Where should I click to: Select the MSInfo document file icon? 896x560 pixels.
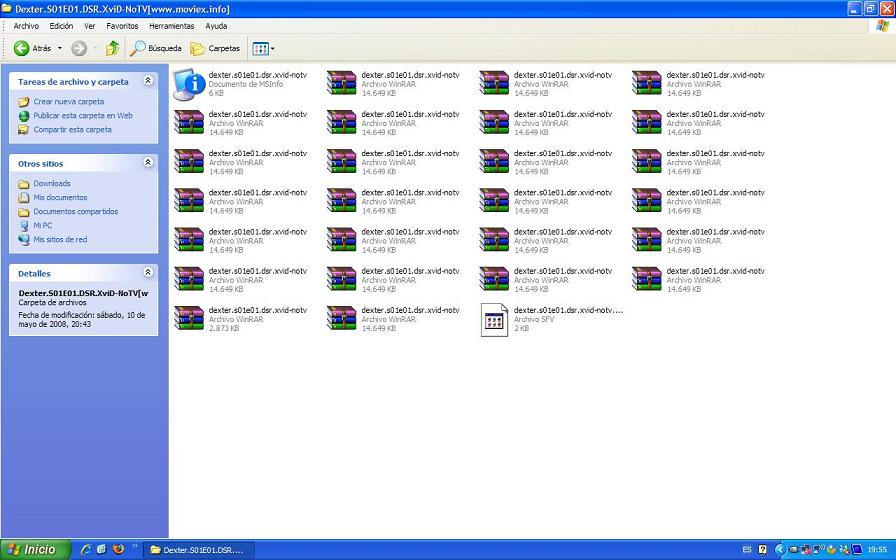click(189, 84)
